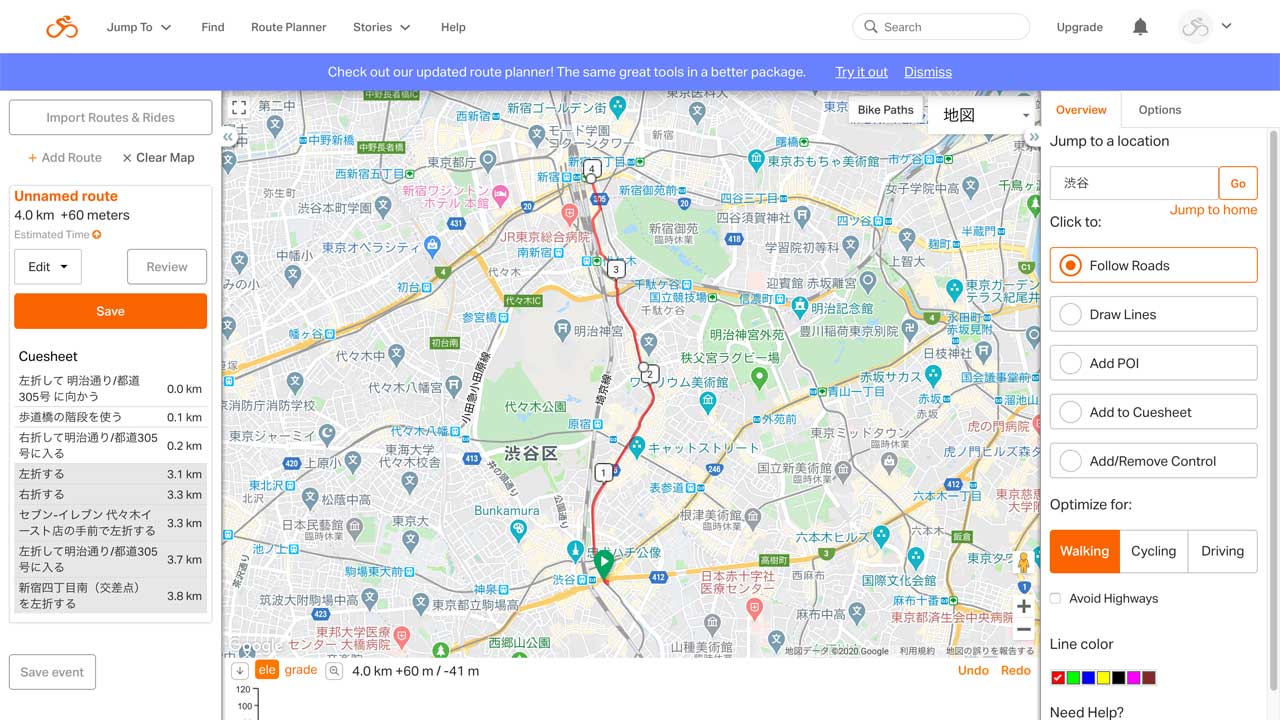This screenshot has height=720, width=1280.
Task: Zoom out on the map
Action: pos(1023,630)
